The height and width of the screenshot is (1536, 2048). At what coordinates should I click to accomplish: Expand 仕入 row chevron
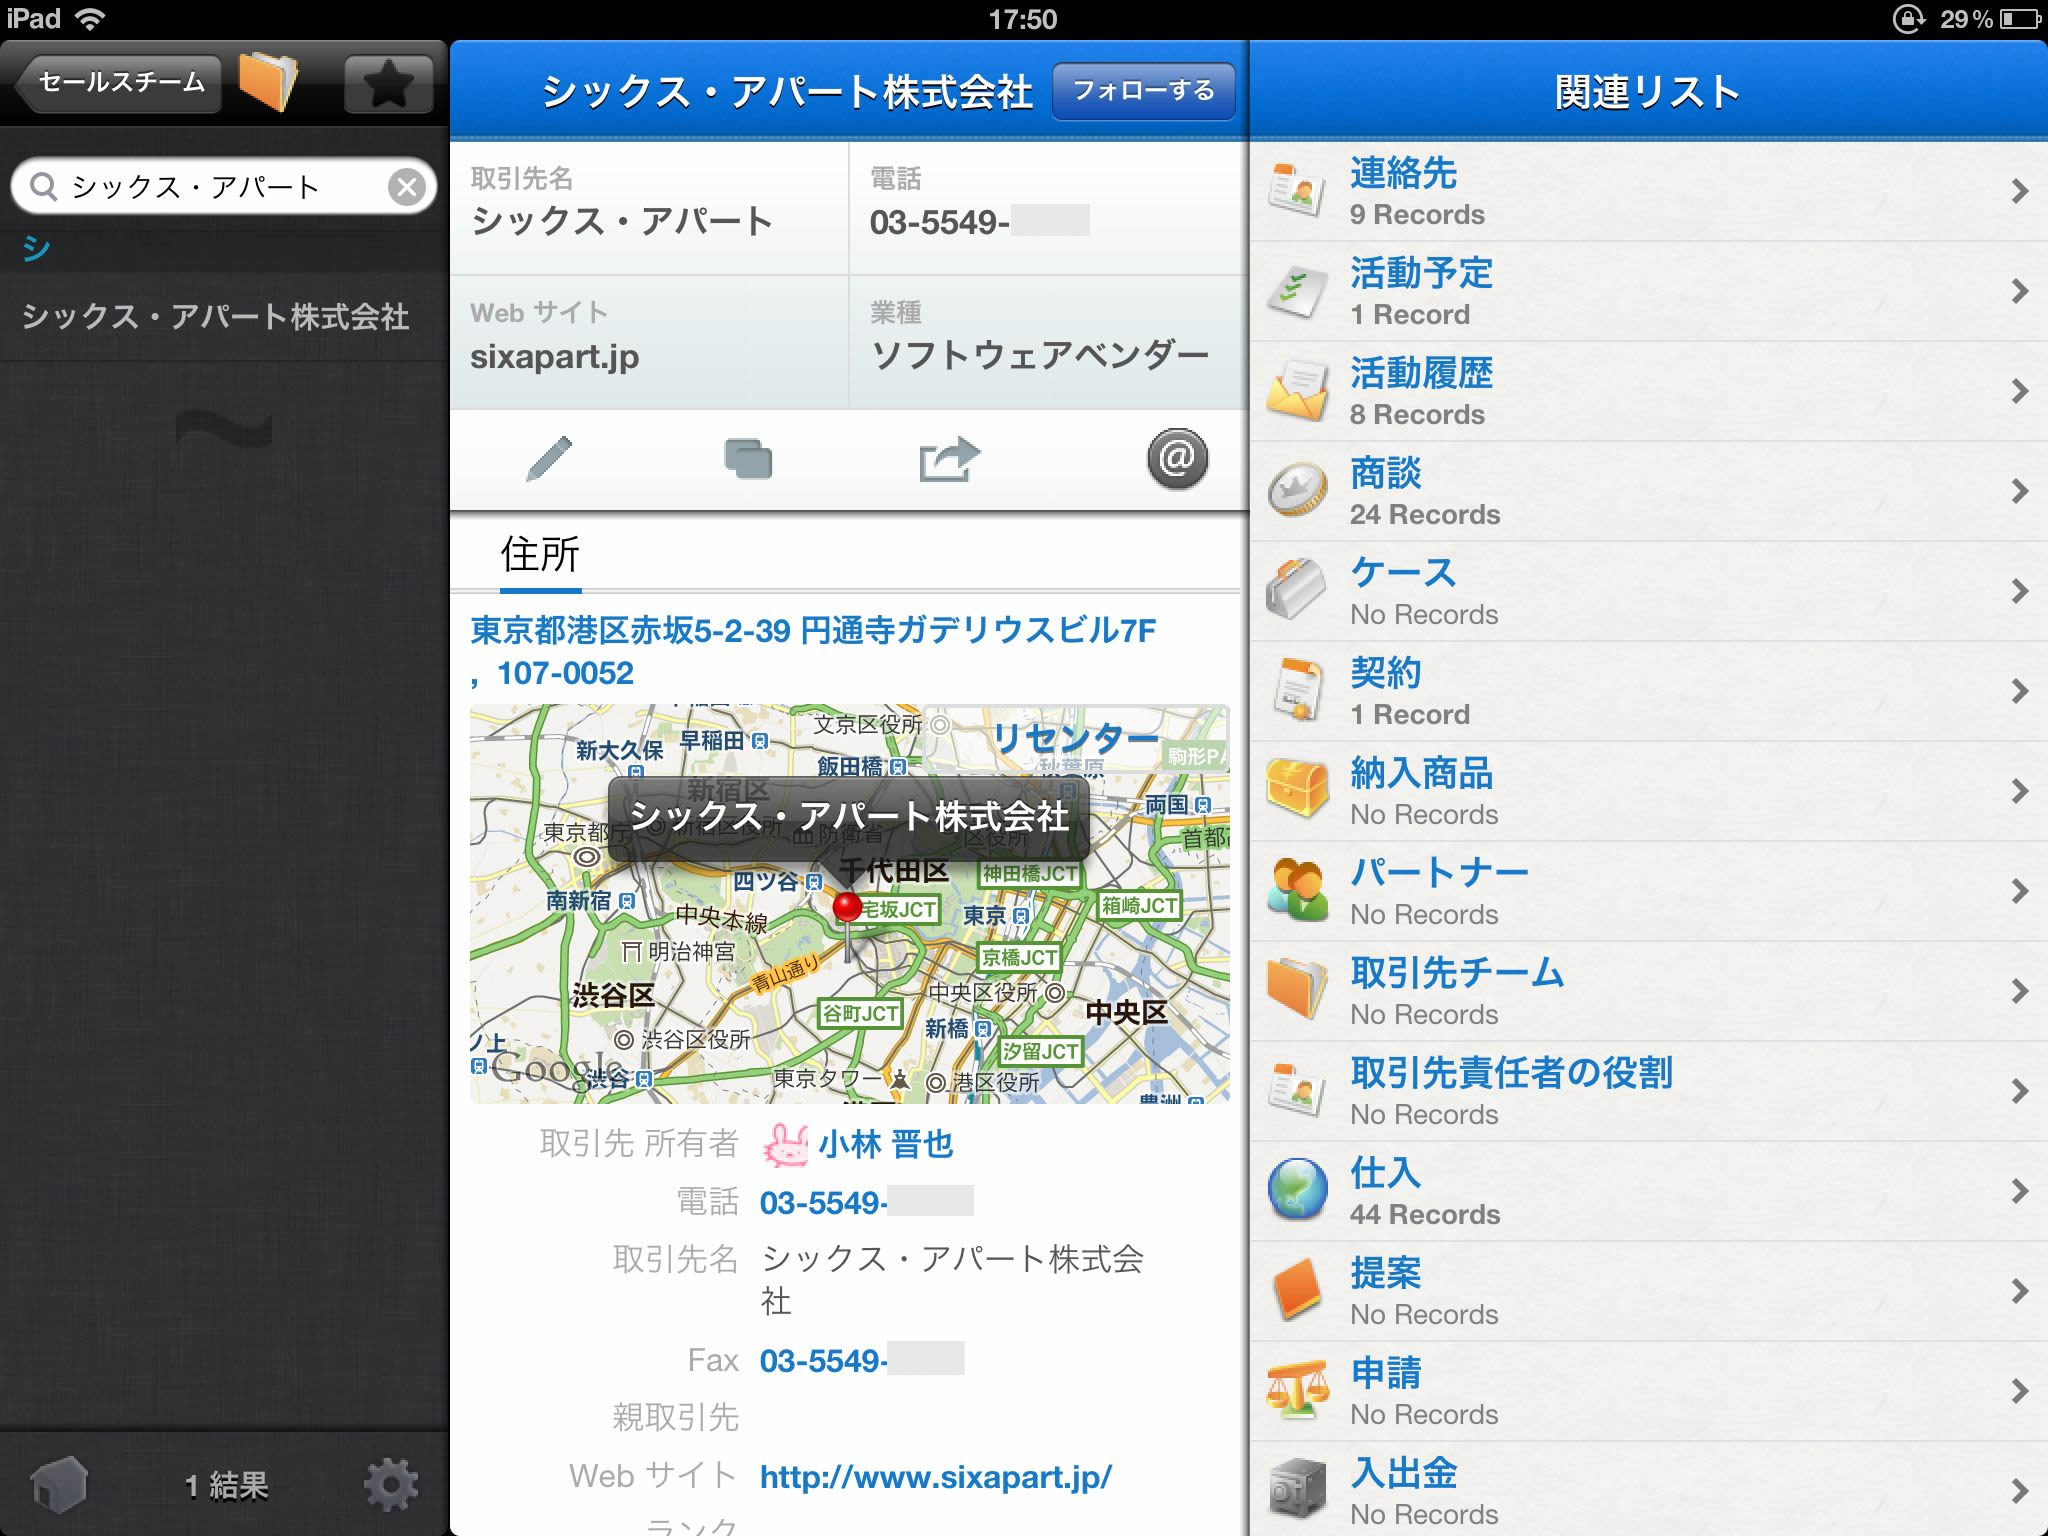pos(2020,1191)
